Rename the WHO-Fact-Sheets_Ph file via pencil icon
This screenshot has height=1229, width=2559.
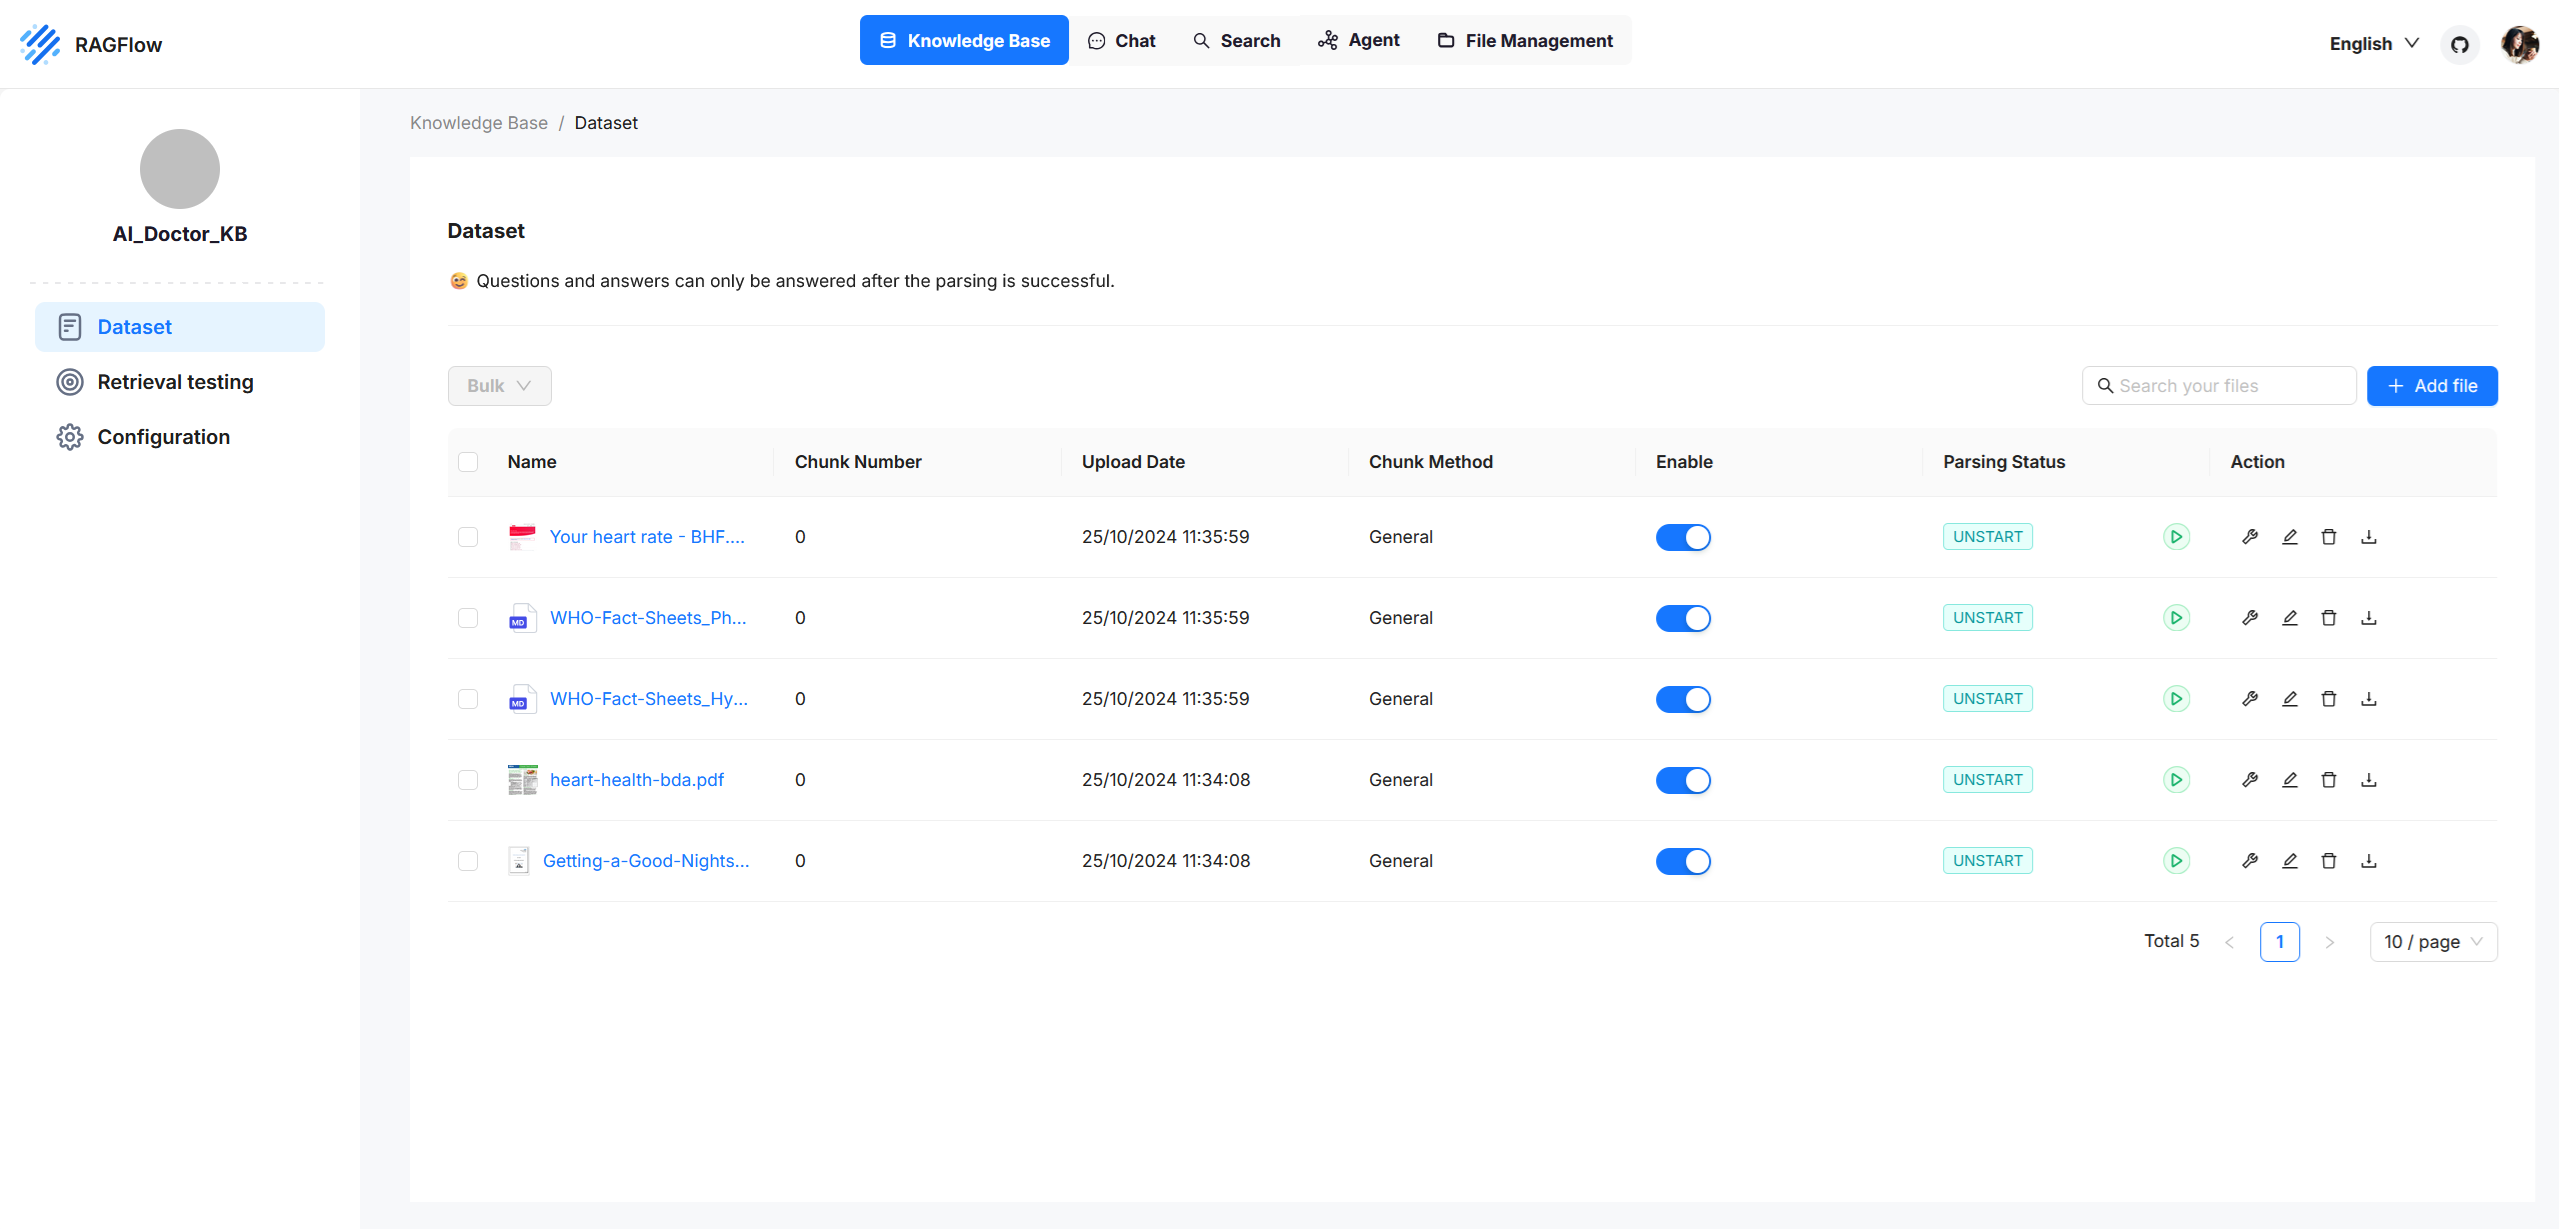2289,618
